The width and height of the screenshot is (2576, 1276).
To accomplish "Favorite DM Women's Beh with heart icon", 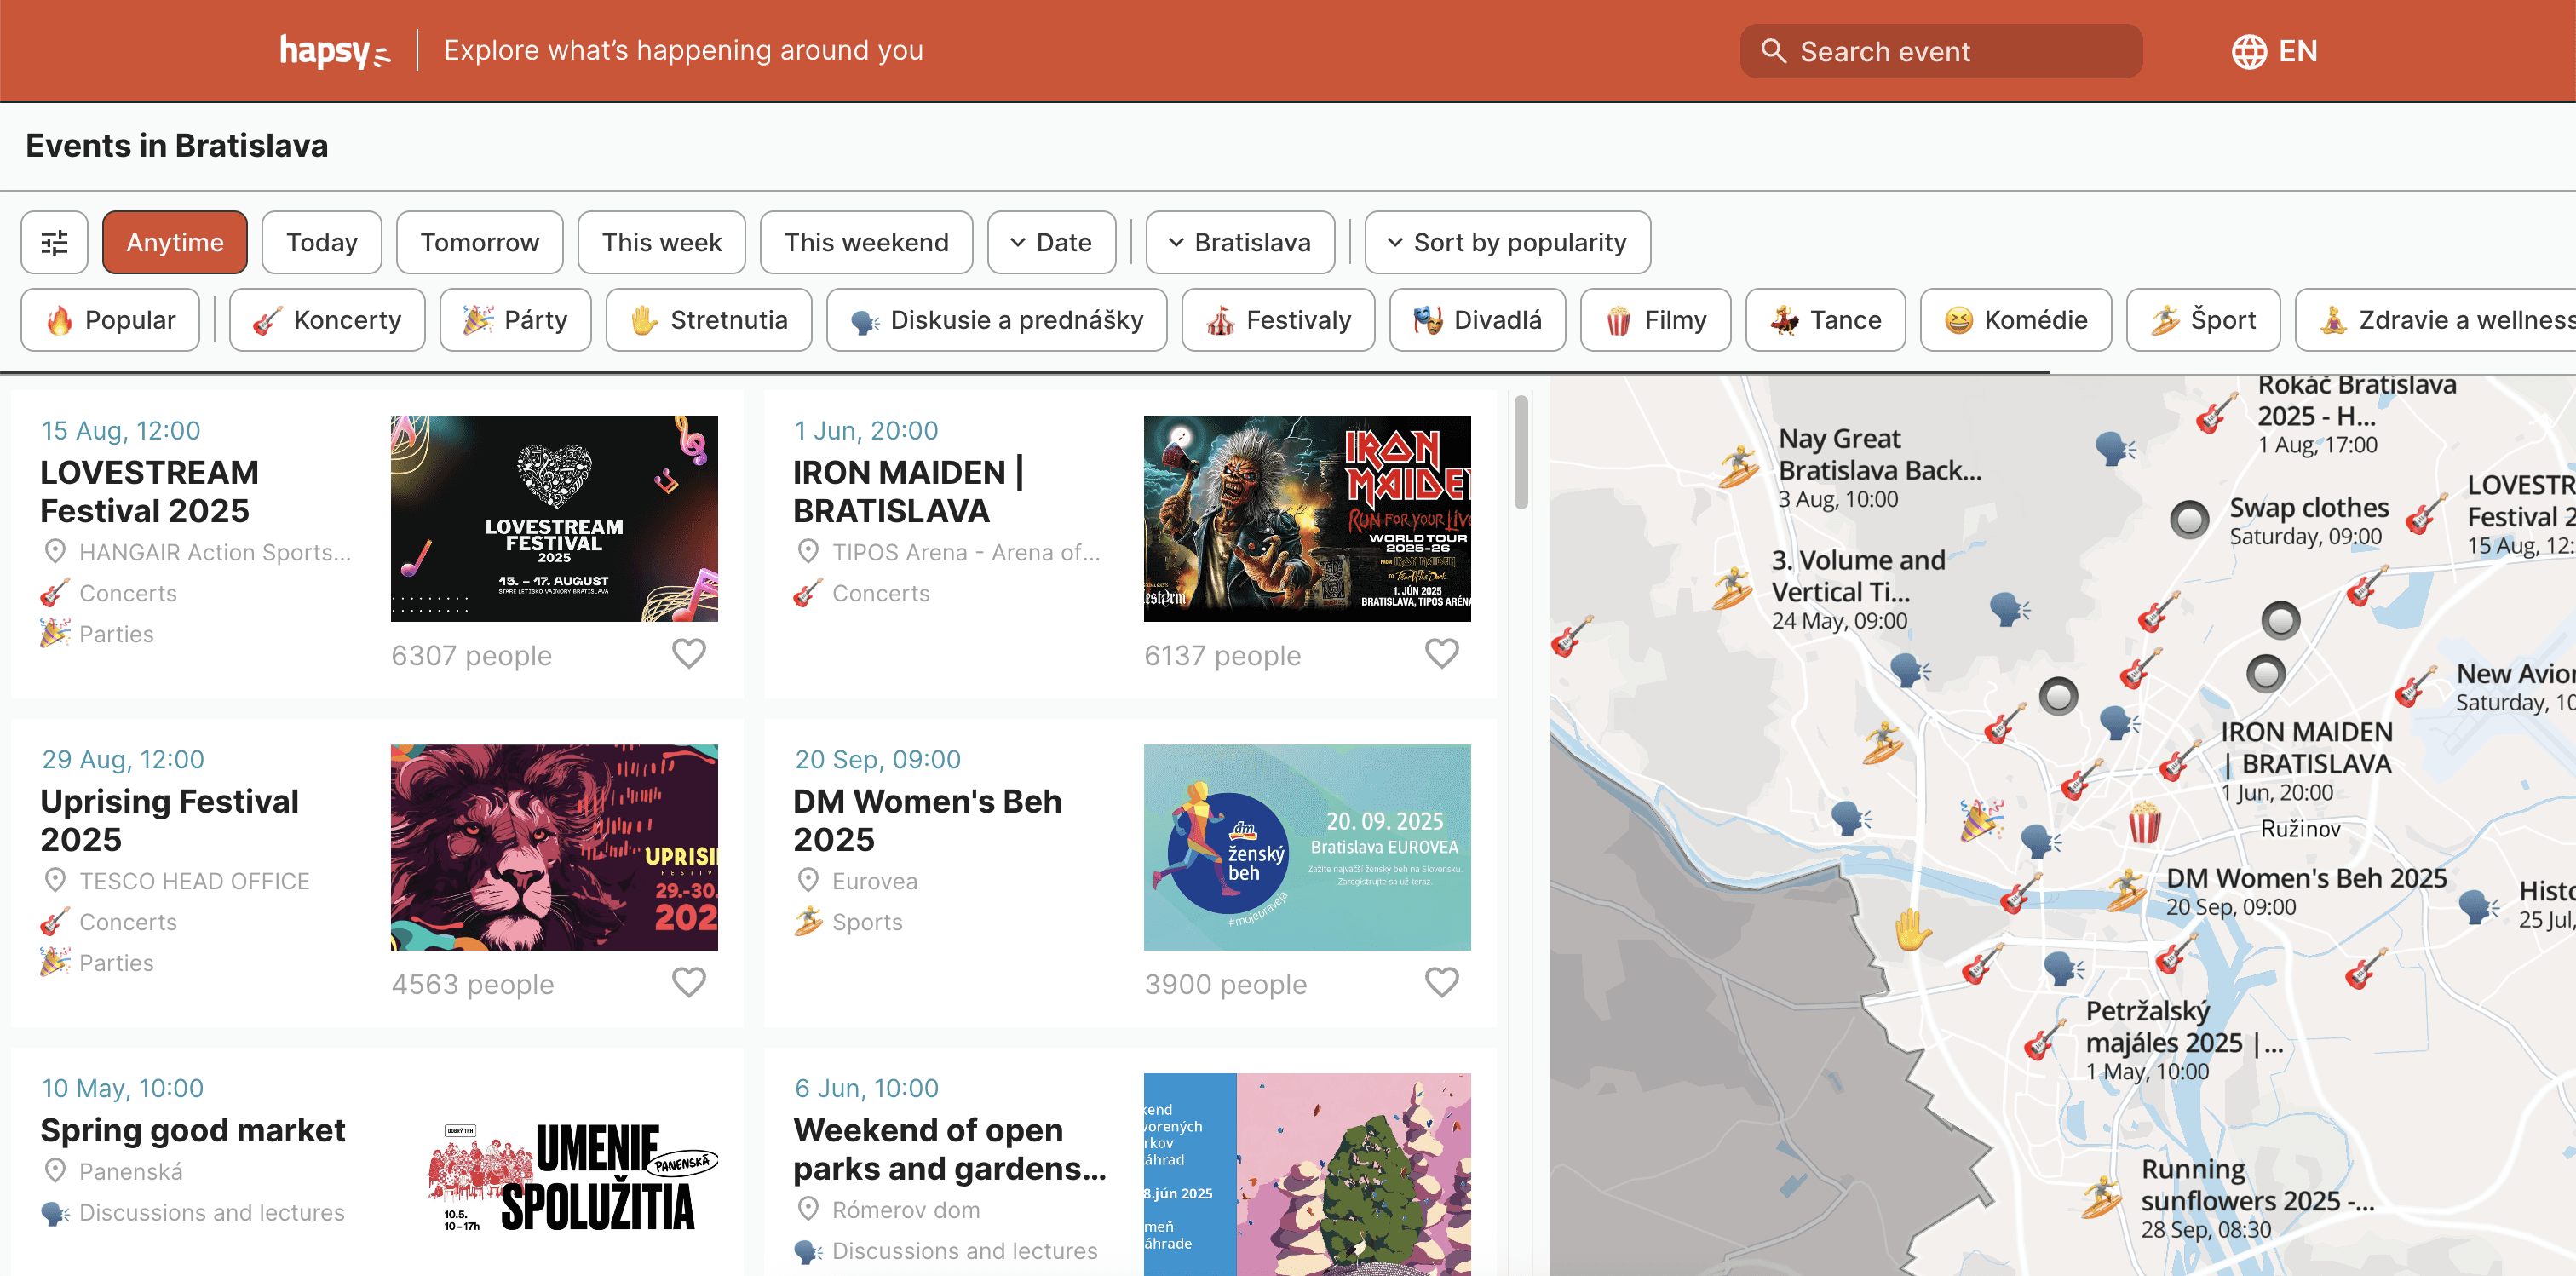I will [1442, 983].
